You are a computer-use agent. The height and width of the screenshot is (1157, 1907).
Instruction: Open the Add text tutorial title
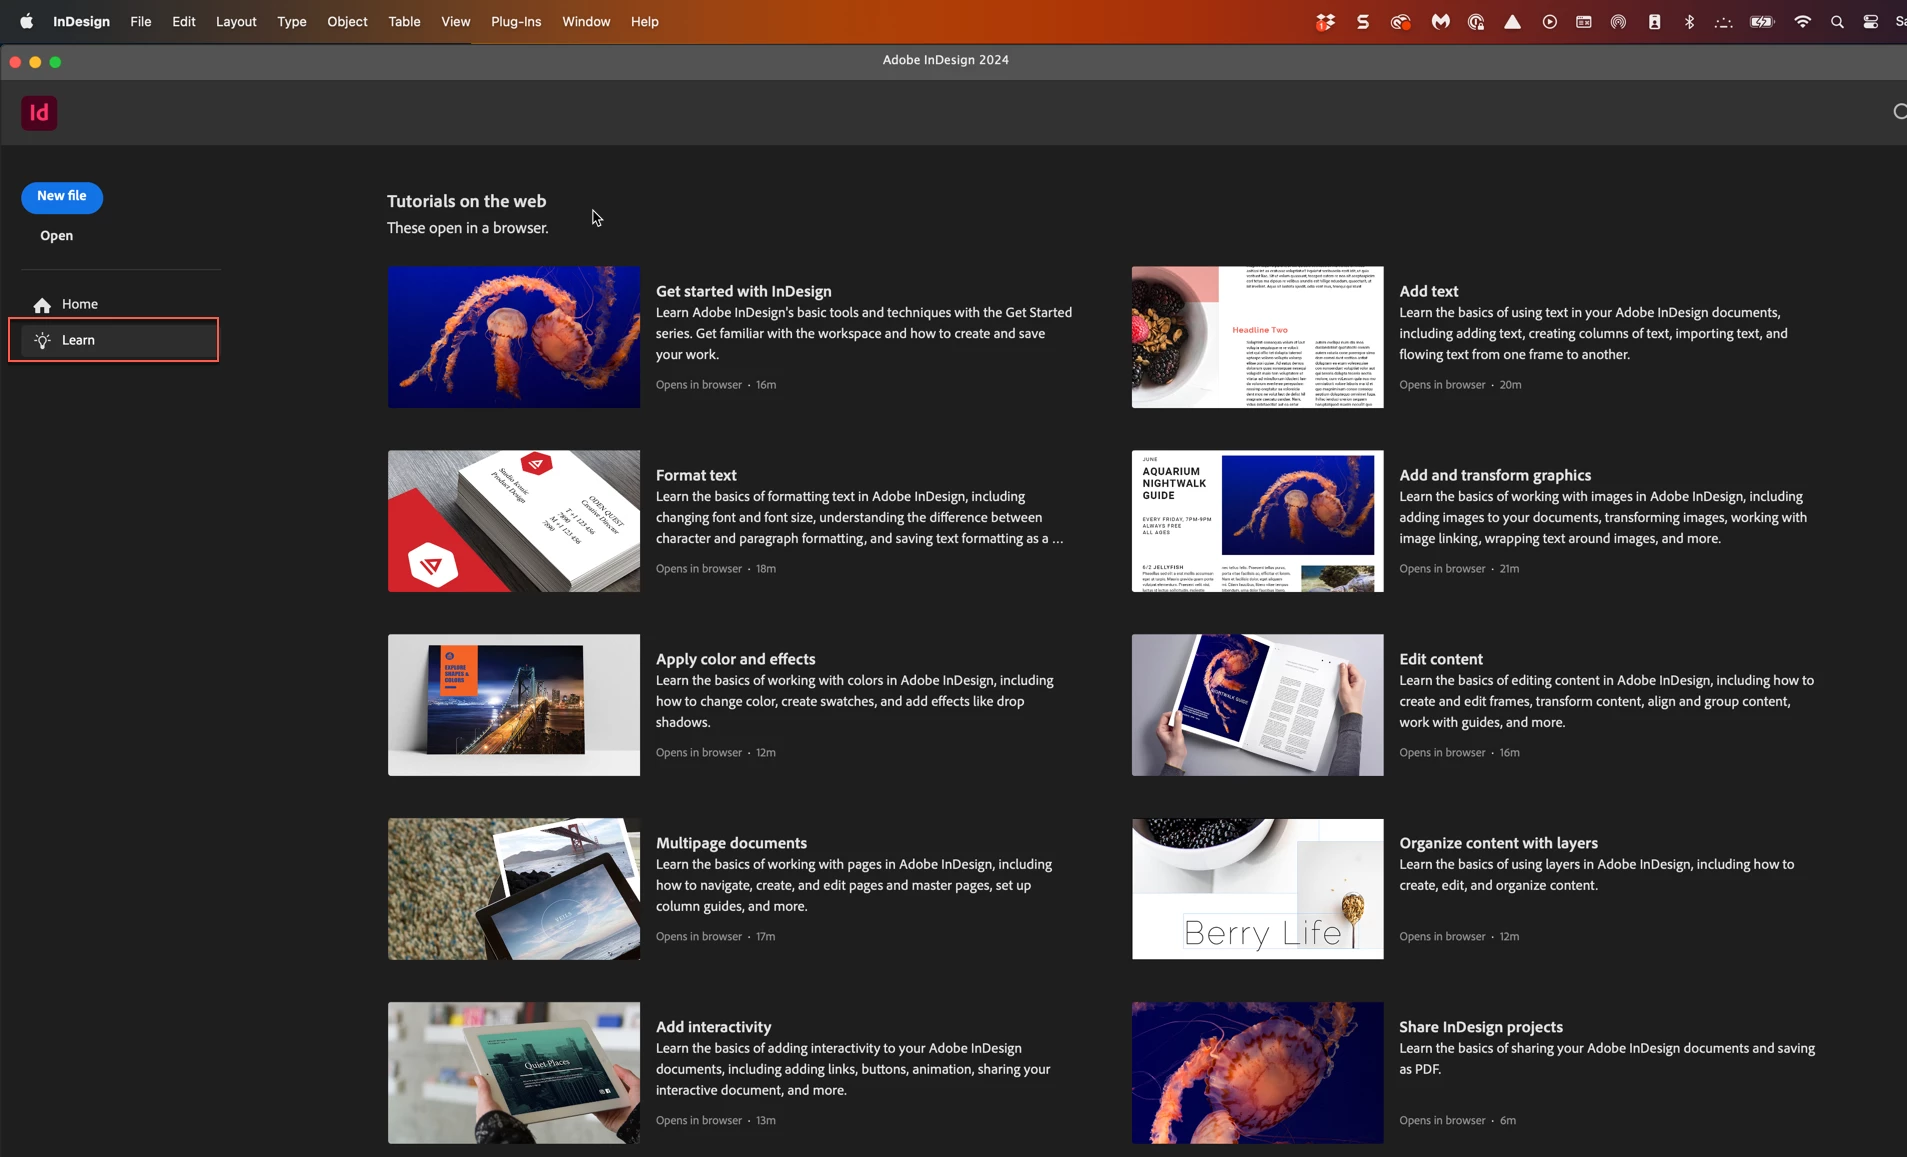[1428, 291]
